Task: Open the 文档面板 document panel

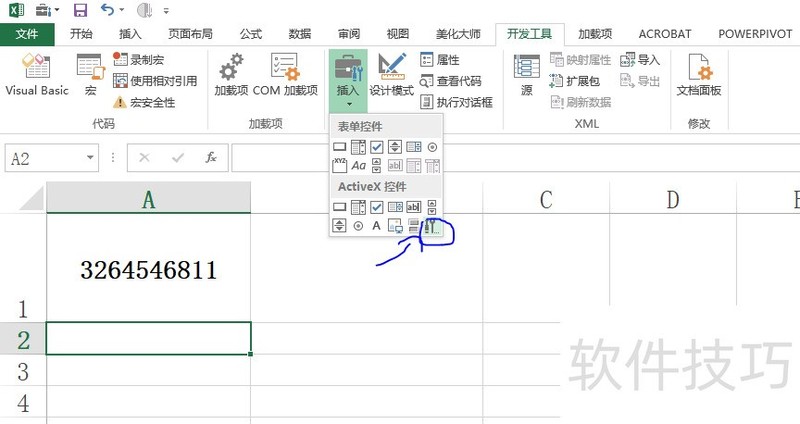Action: point(698,75)
